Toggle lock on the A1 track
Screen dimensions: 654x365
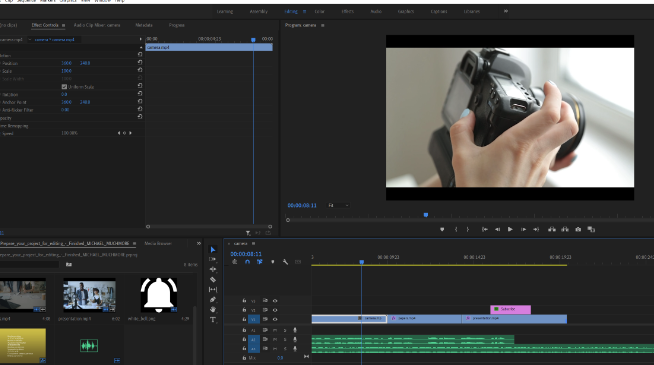tap(244, 330)
